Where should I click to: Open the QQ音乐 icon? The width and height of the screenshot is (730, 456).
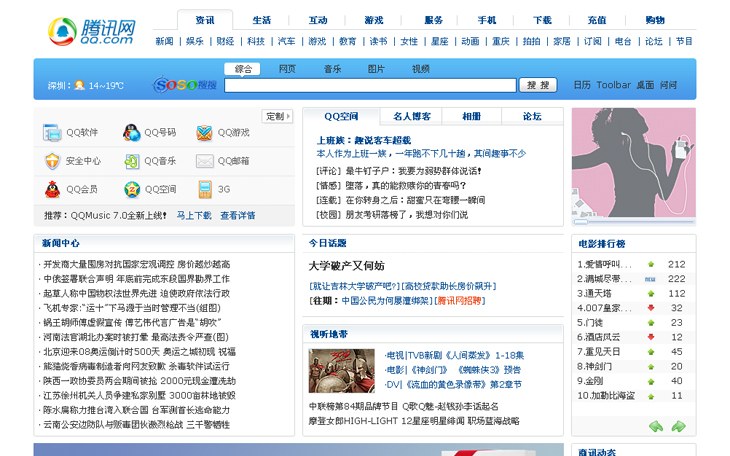(x=131, y=161)
